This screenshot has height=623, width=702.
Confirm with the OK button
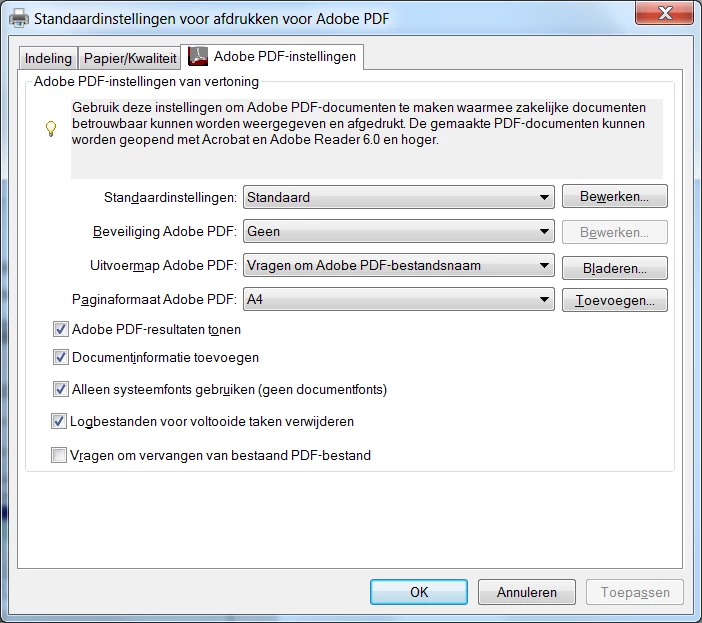419,592
